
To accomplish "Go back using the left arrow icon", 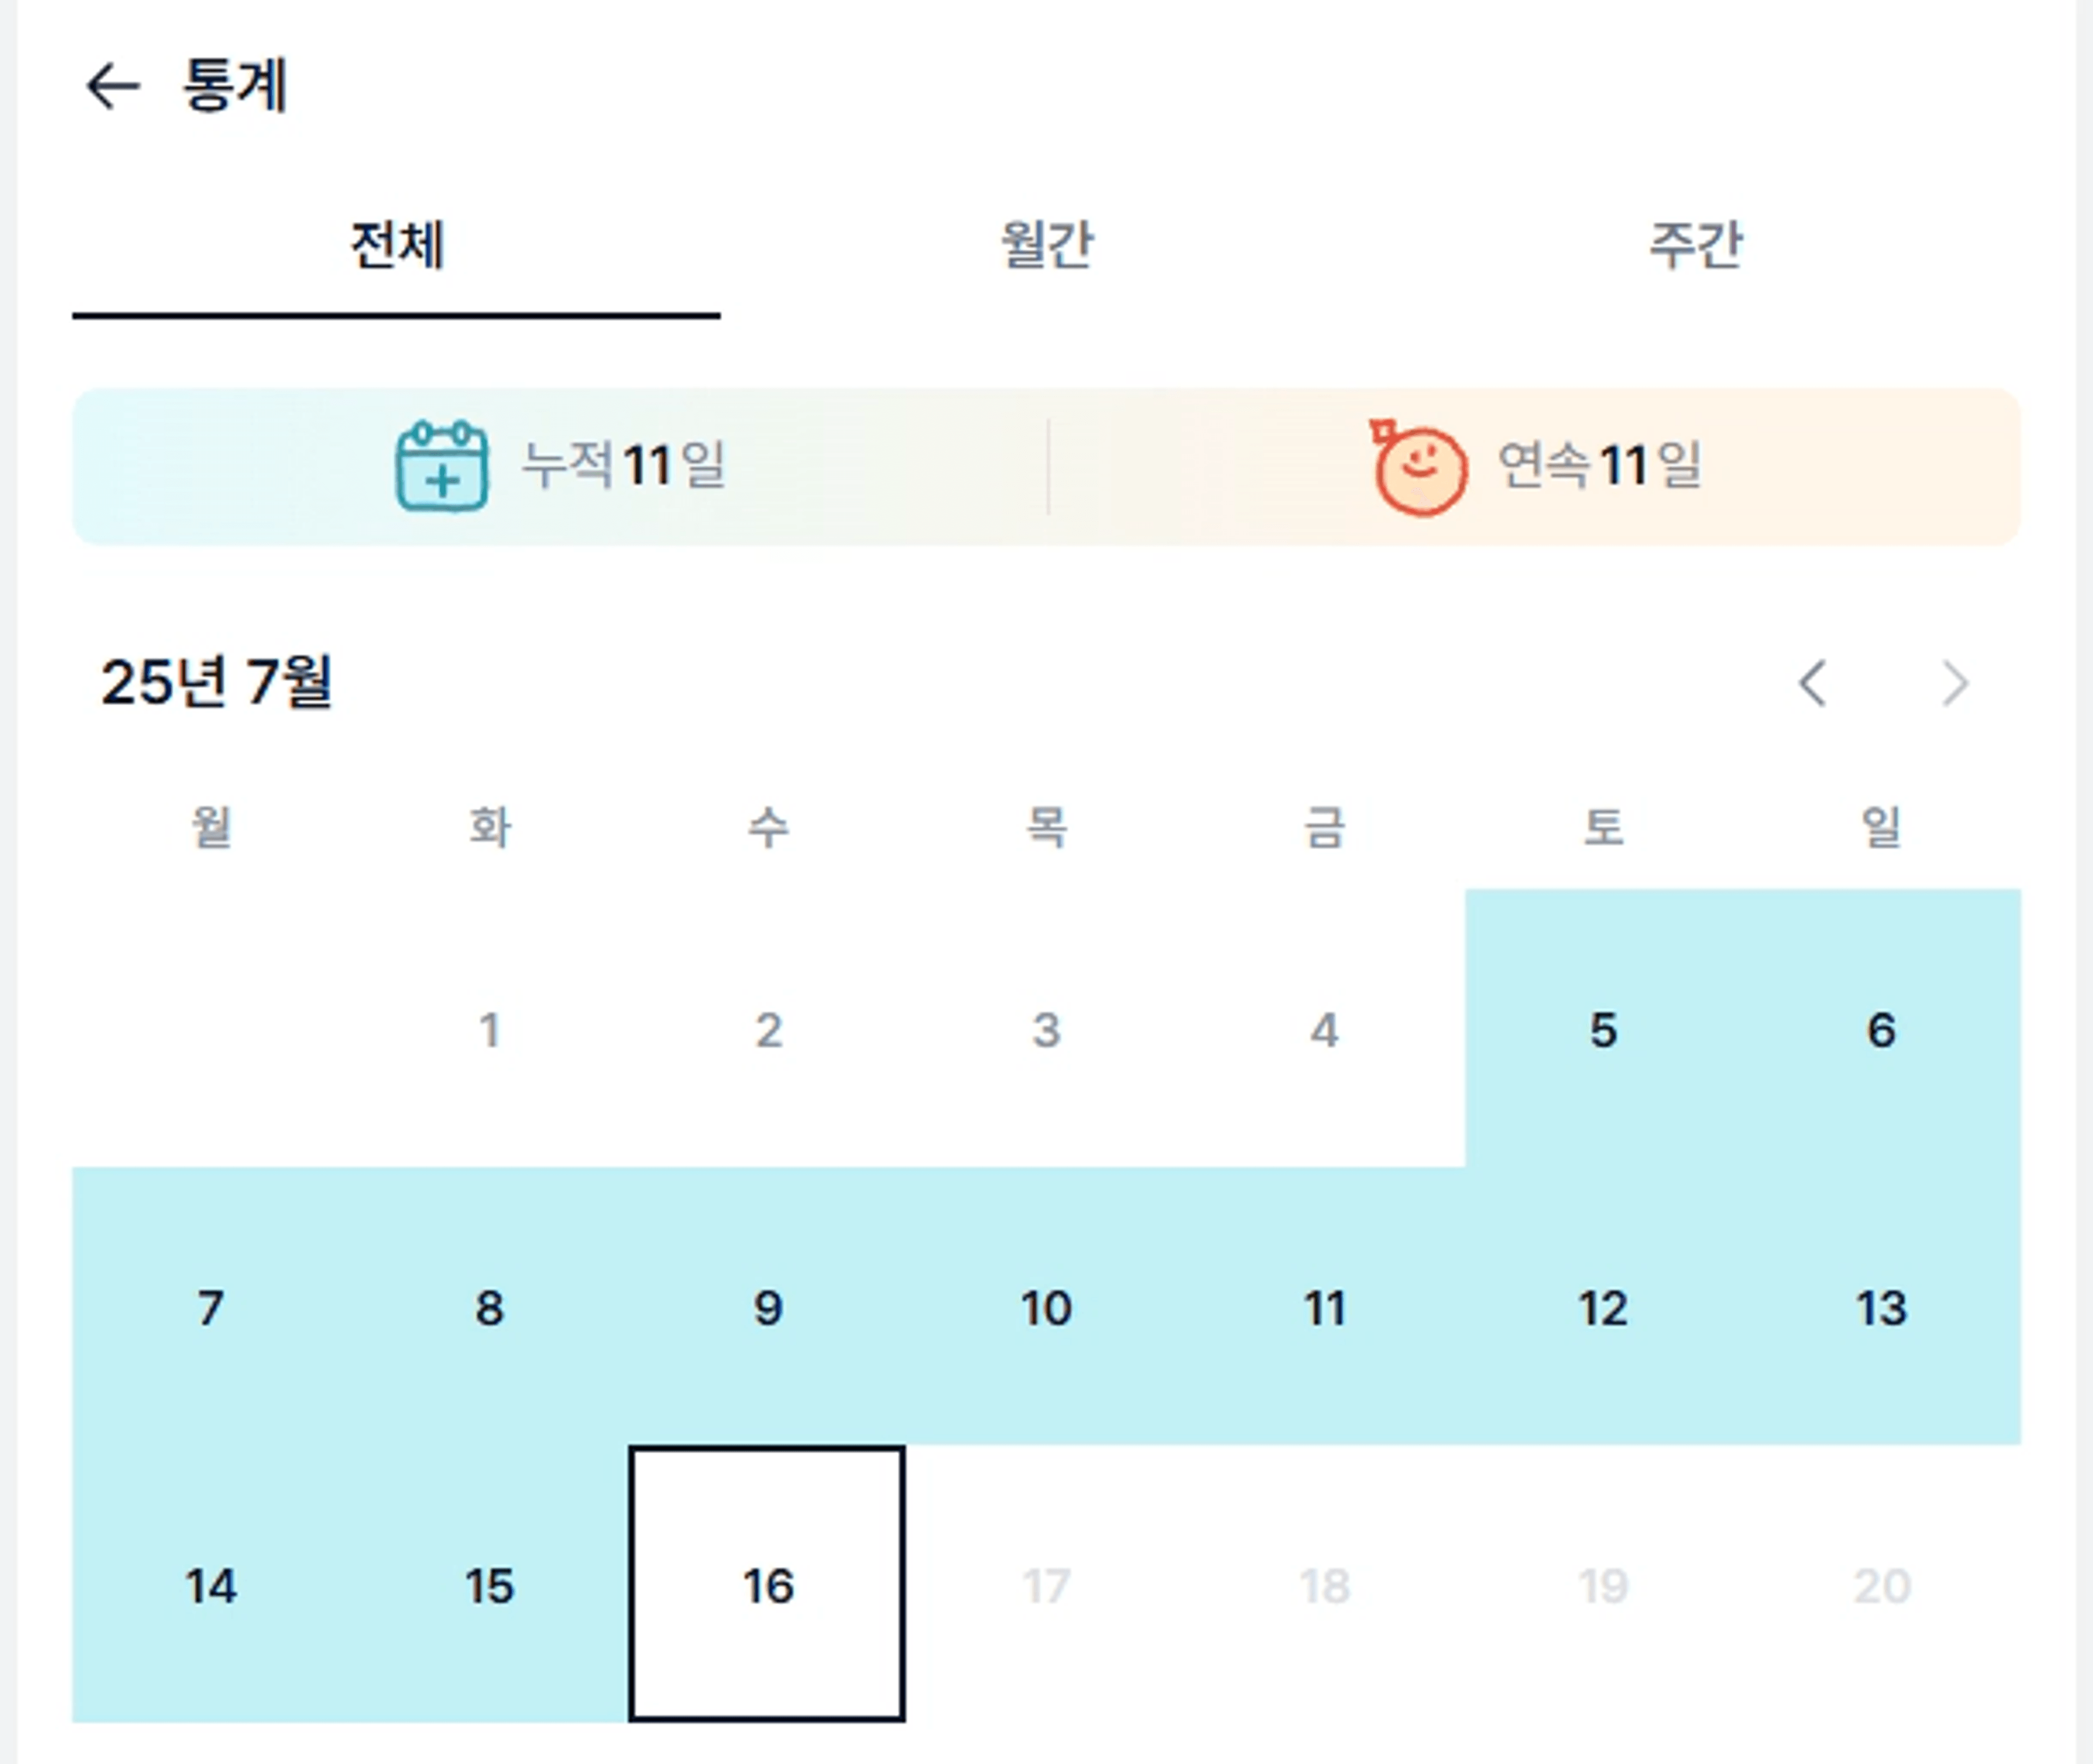I will [x=112, y=86].
